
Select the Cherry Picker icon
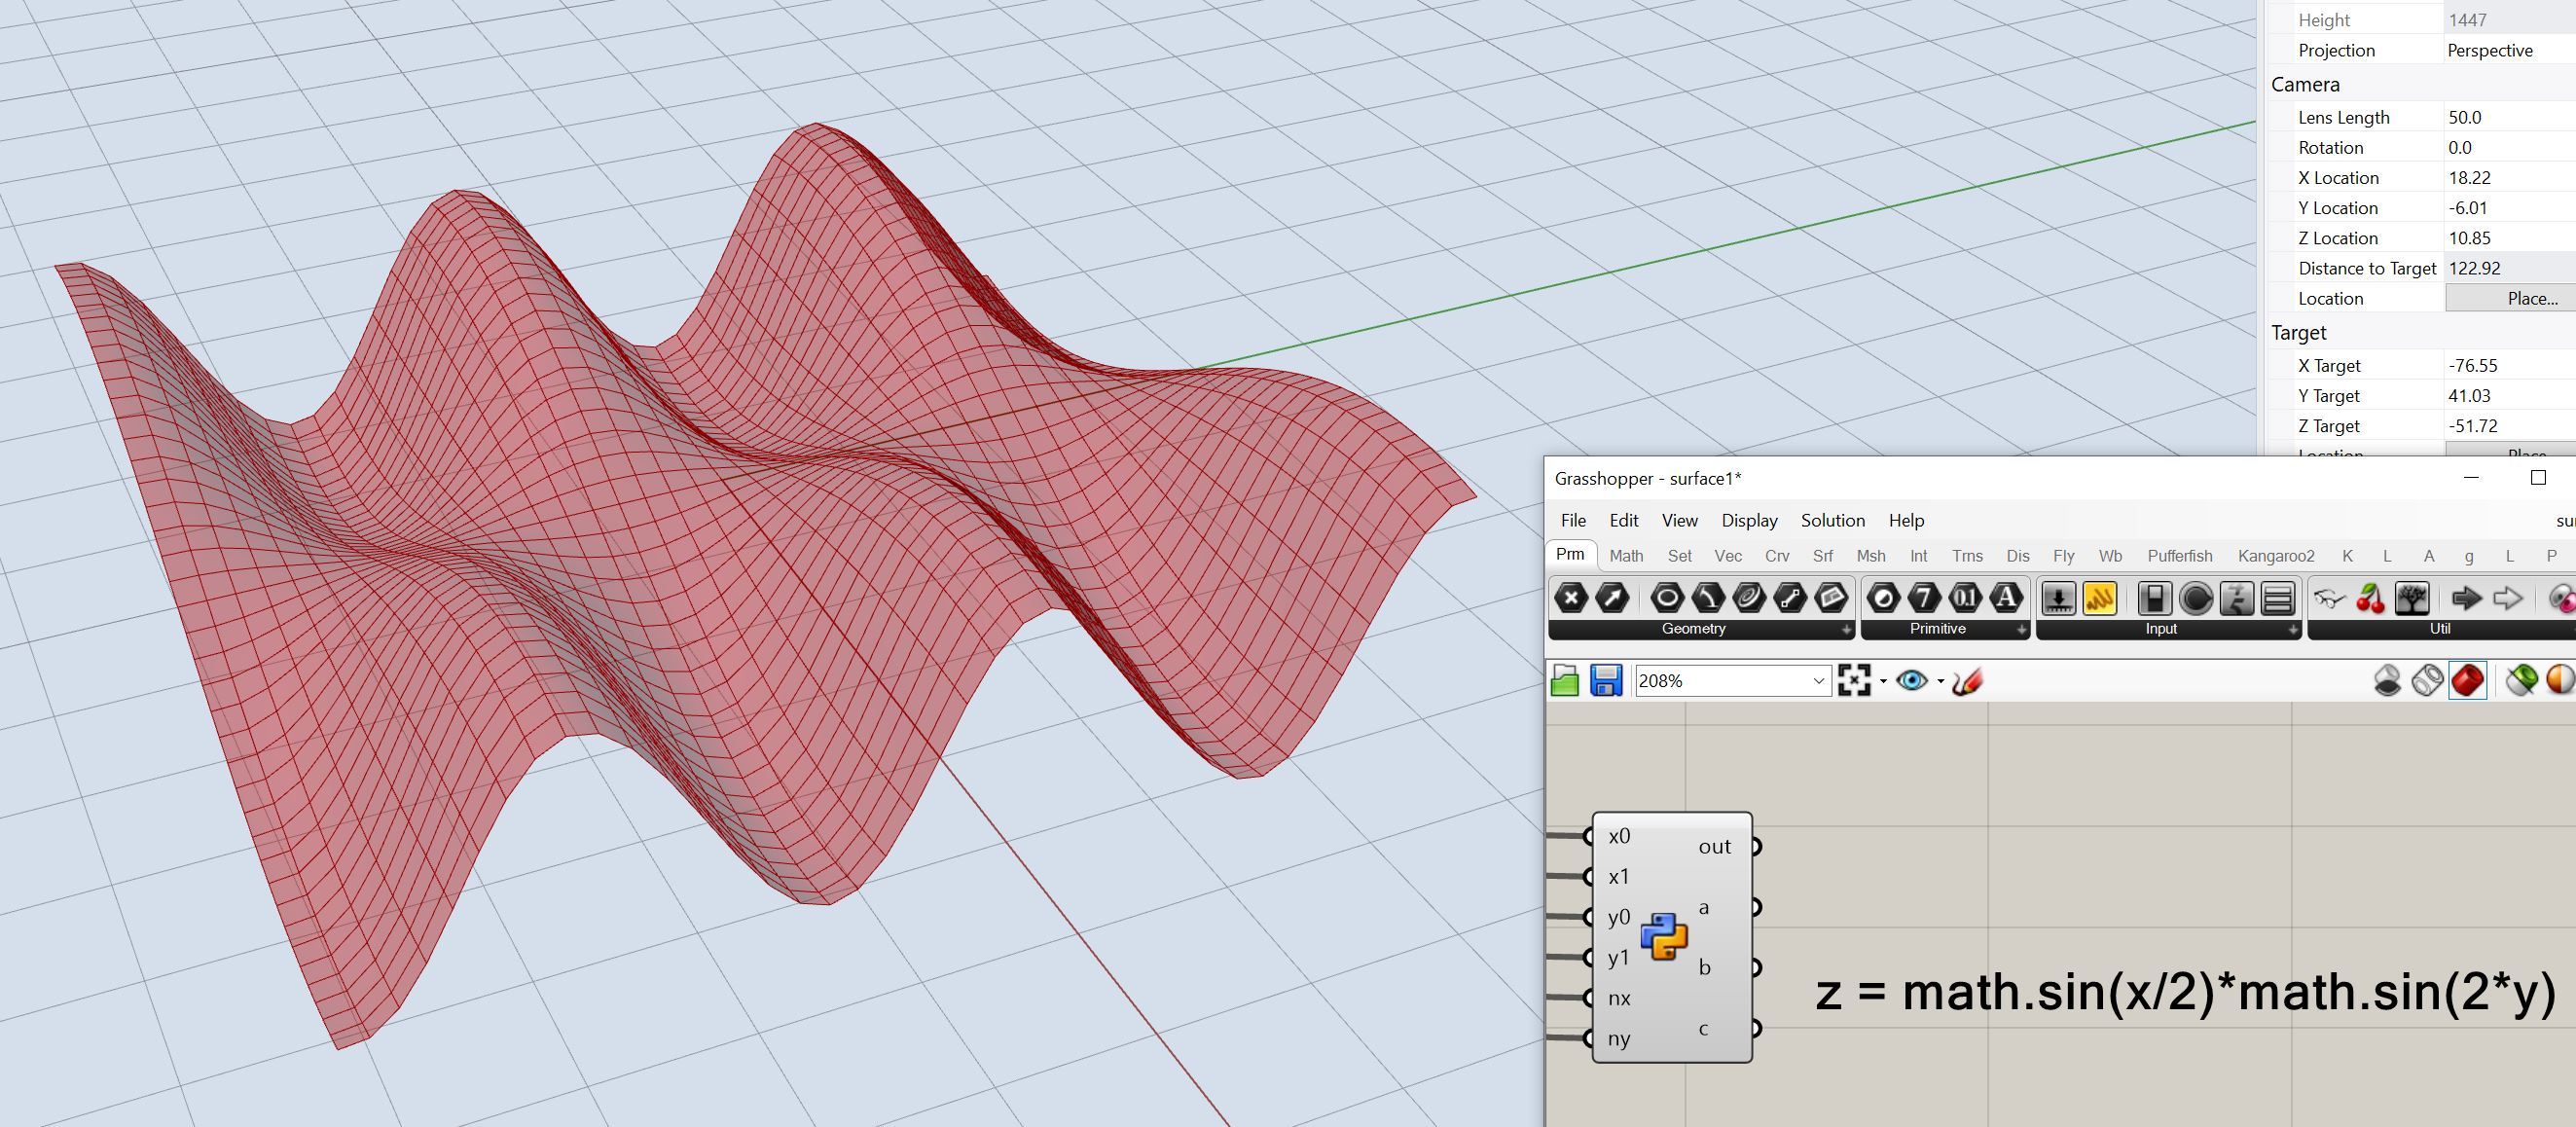coord(2371,598)
